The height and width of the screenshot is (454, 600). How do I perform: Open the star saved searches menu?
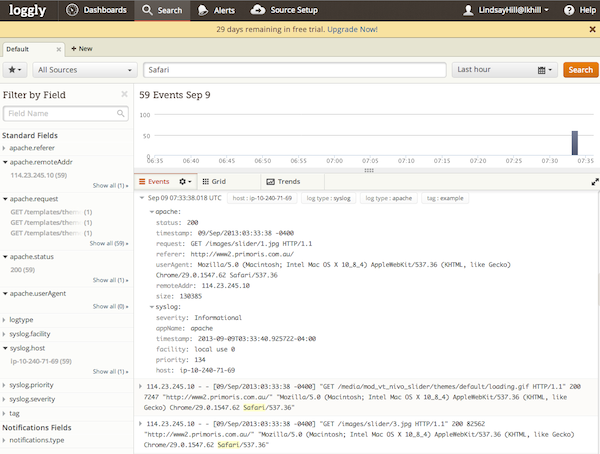[x=15, y=70]
